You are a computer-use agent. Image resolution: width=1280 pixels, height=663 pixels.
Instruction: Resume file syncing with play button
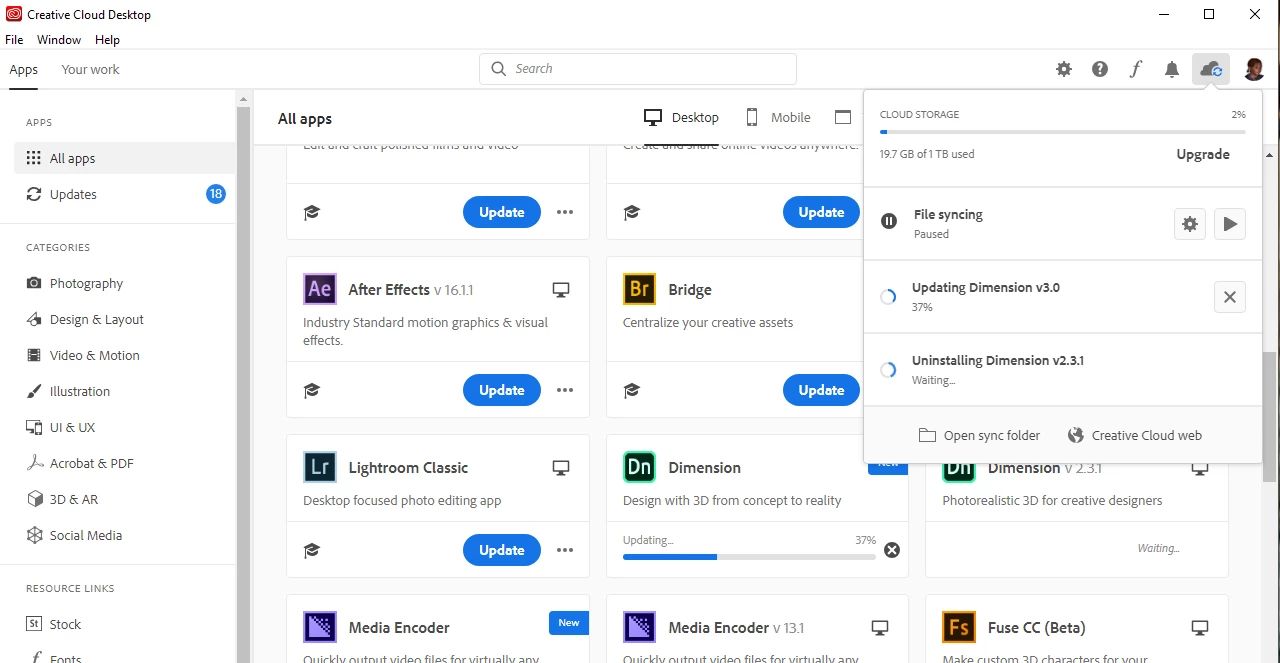click(x=1230, y=224)
